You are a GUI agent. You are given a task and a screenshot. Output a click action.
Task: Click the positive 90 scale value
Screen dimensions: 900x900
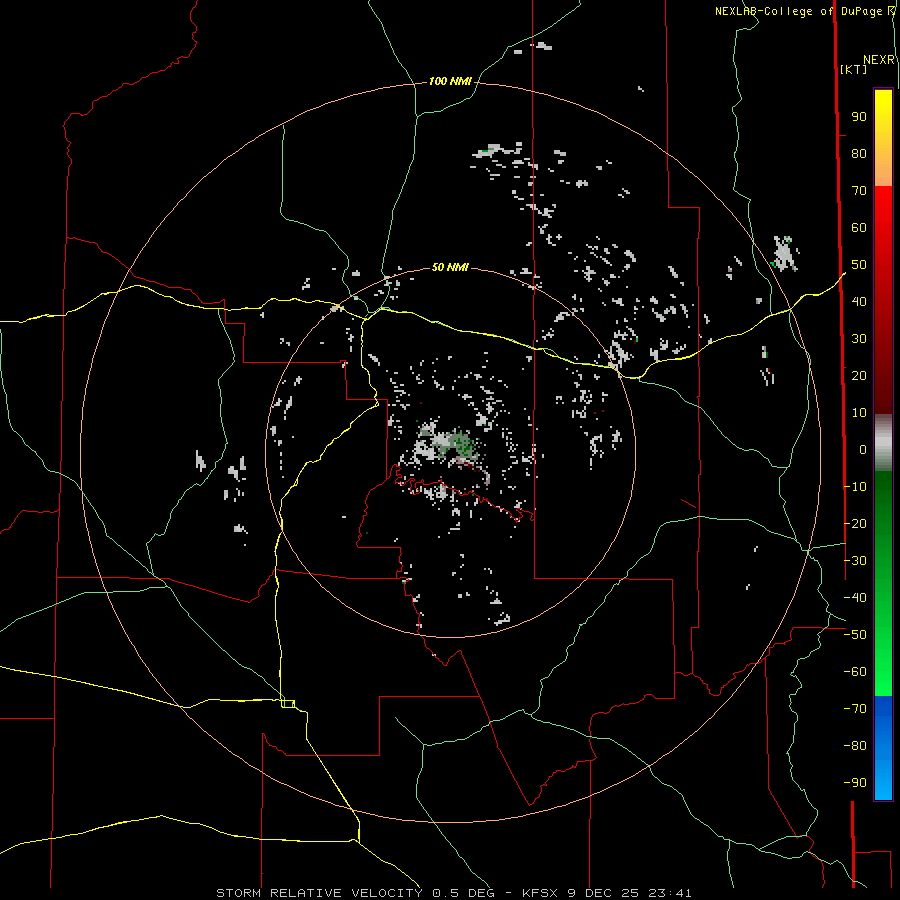coord(859,117)
